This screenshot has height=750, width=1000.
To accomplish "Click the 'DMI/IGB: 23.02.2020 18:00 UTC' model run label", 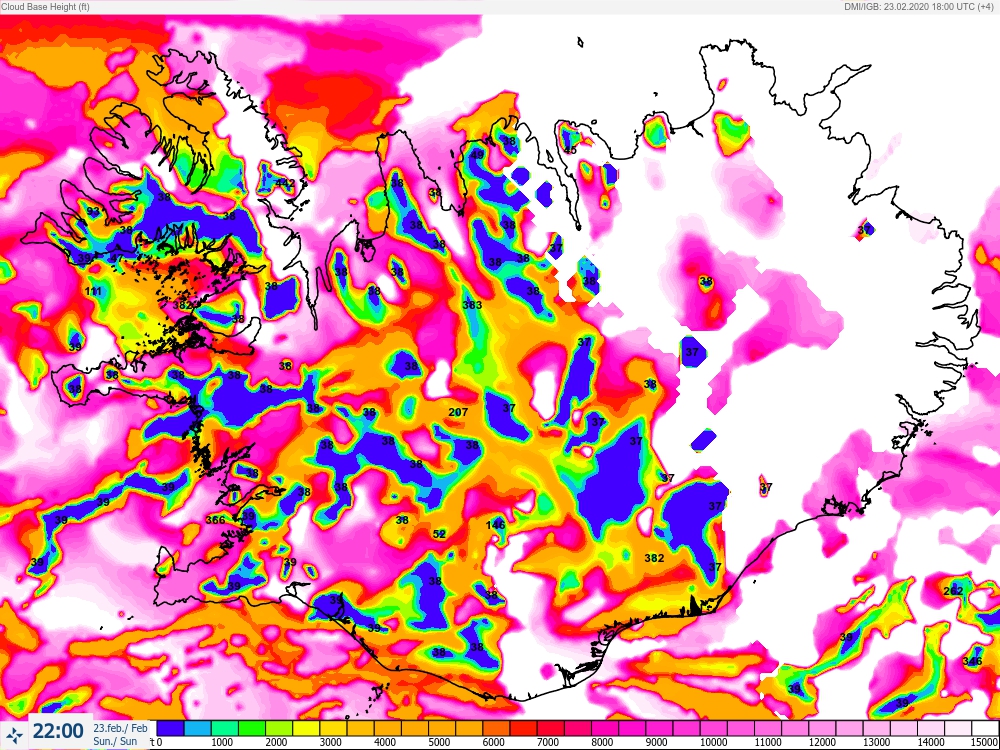I will [x=911, y=7].
